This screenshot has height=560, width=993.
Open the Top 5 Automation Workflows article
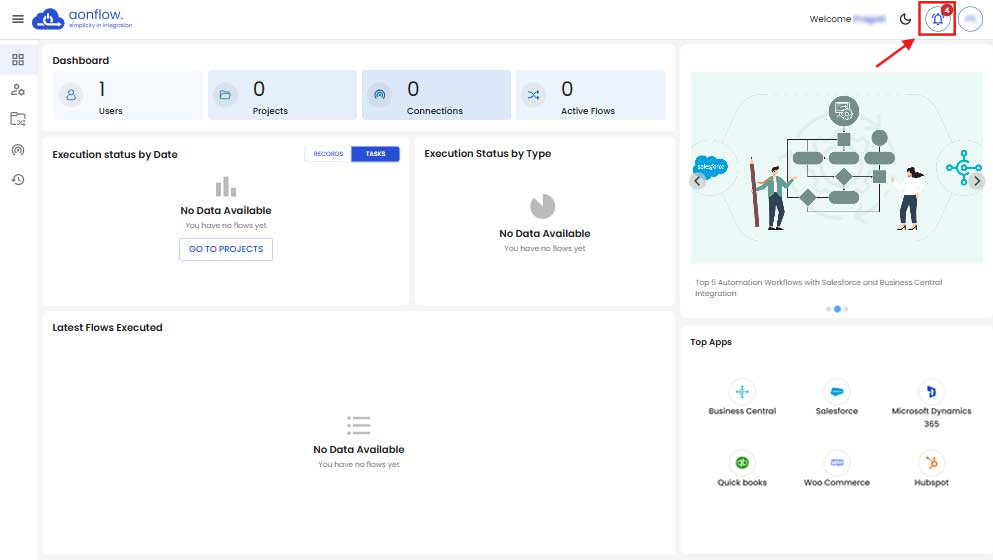(x=818, y=288)
